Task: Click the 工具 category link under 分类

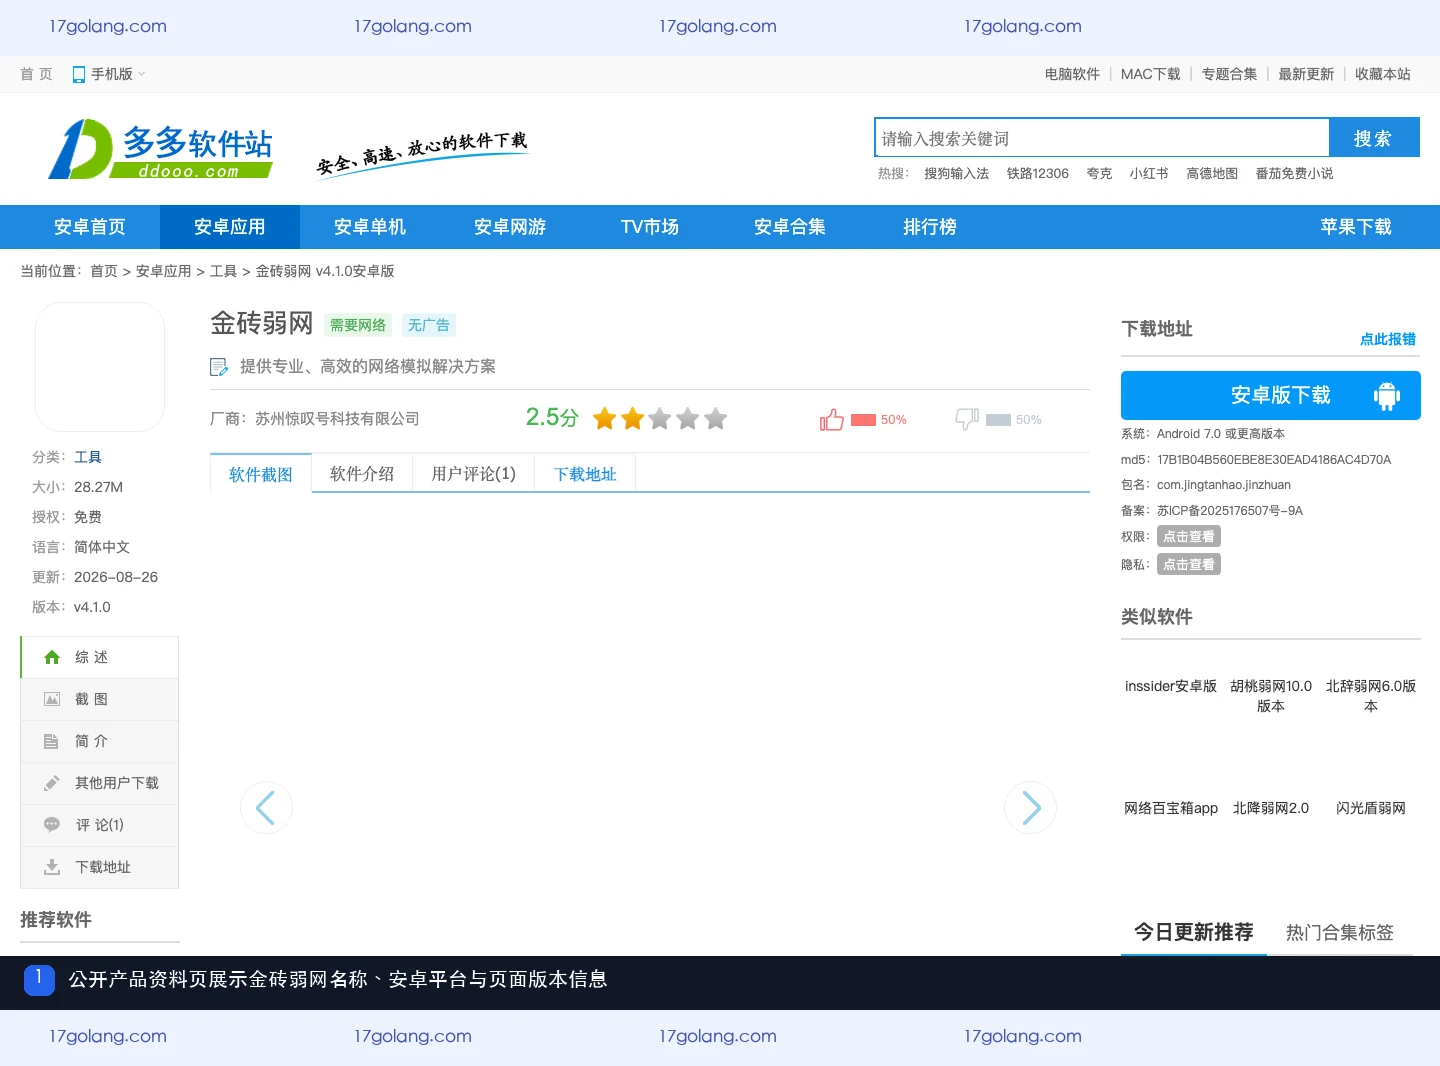Action: tap(88, 457)
